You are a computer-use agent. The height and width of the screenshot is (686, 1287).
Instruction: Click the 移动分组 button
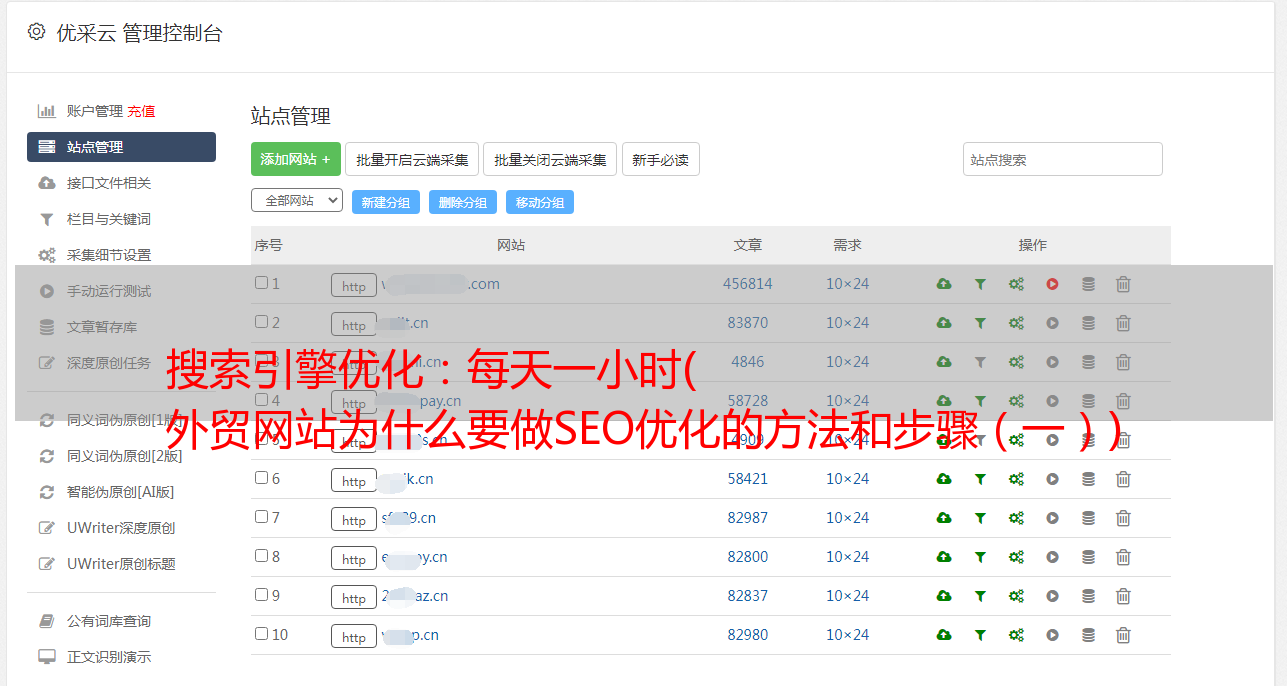540,202
